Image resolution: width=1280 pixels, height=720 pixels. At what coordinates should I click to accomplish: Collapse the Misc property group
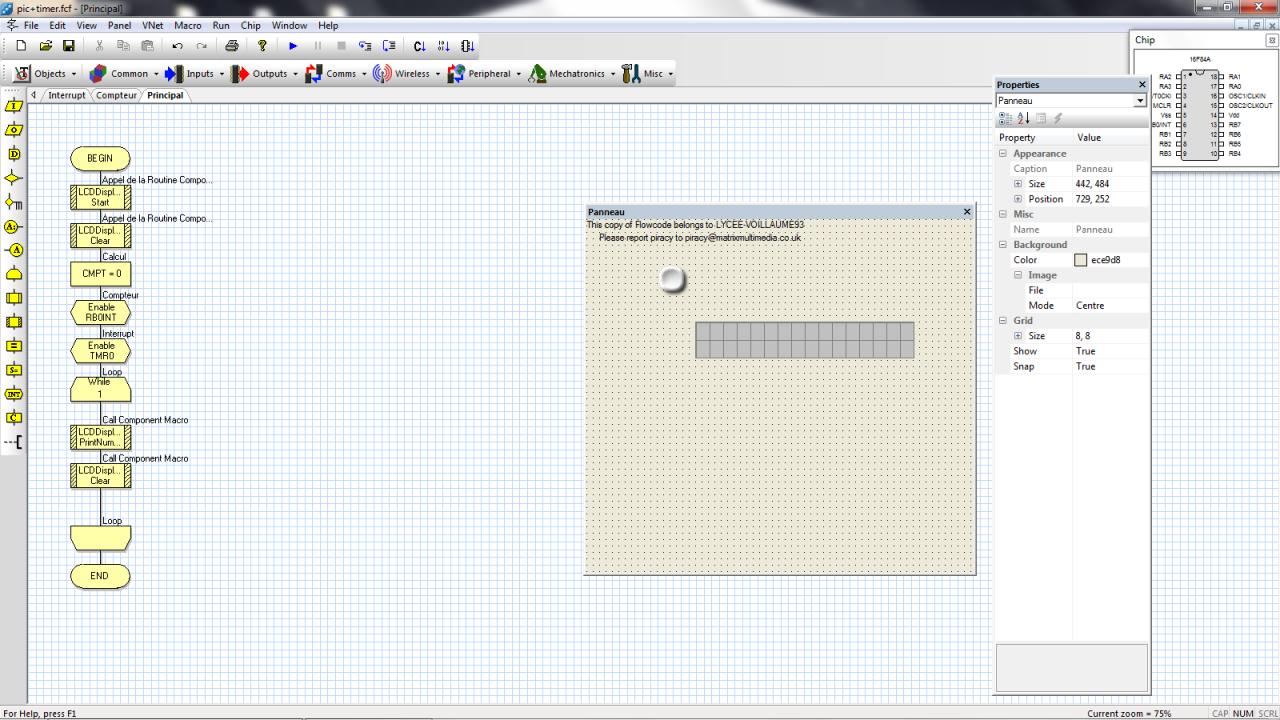click(1003, 214)
